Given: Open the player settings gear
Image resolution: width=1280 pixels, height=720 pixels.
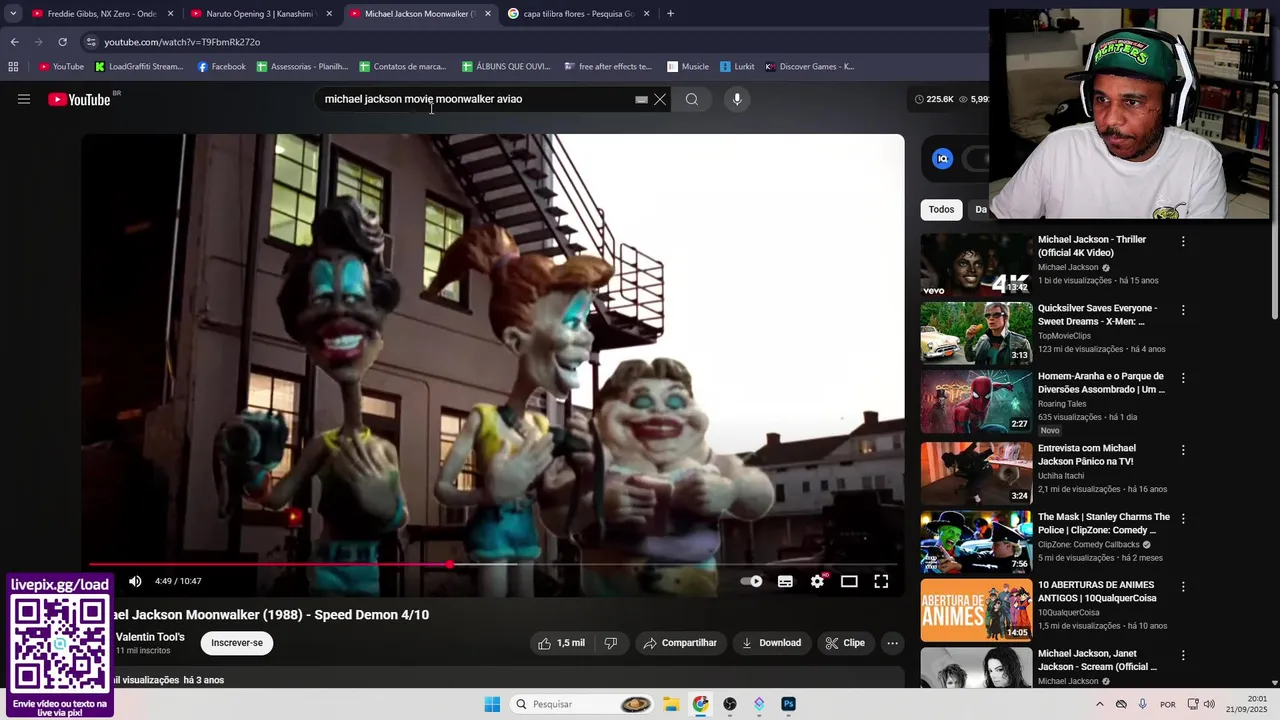Looking at the screenshot, I should point(817,581).
